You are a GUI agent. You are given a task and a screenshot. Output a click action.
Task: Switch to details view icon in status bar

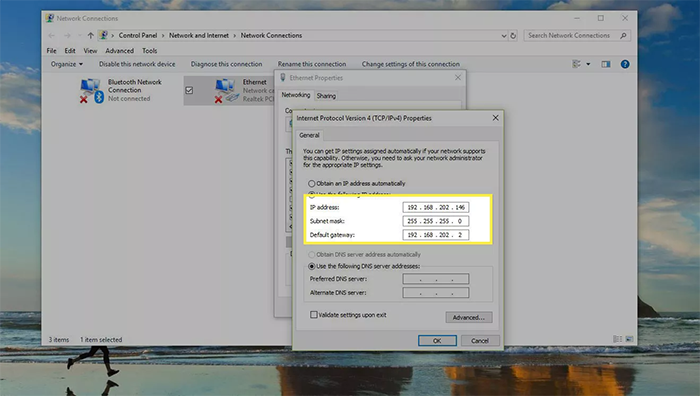tap(618, 339)
